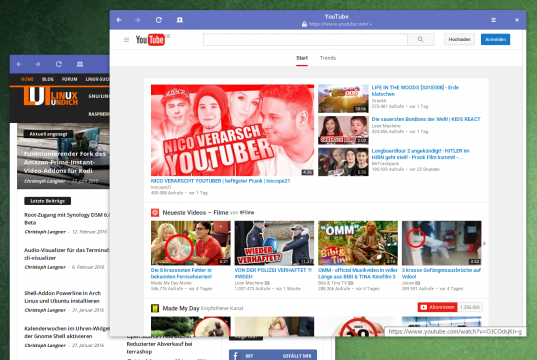The image size is (537, 360).
Task: Open FORUM in Linux und Ich menu
Action: click(70, 79)
